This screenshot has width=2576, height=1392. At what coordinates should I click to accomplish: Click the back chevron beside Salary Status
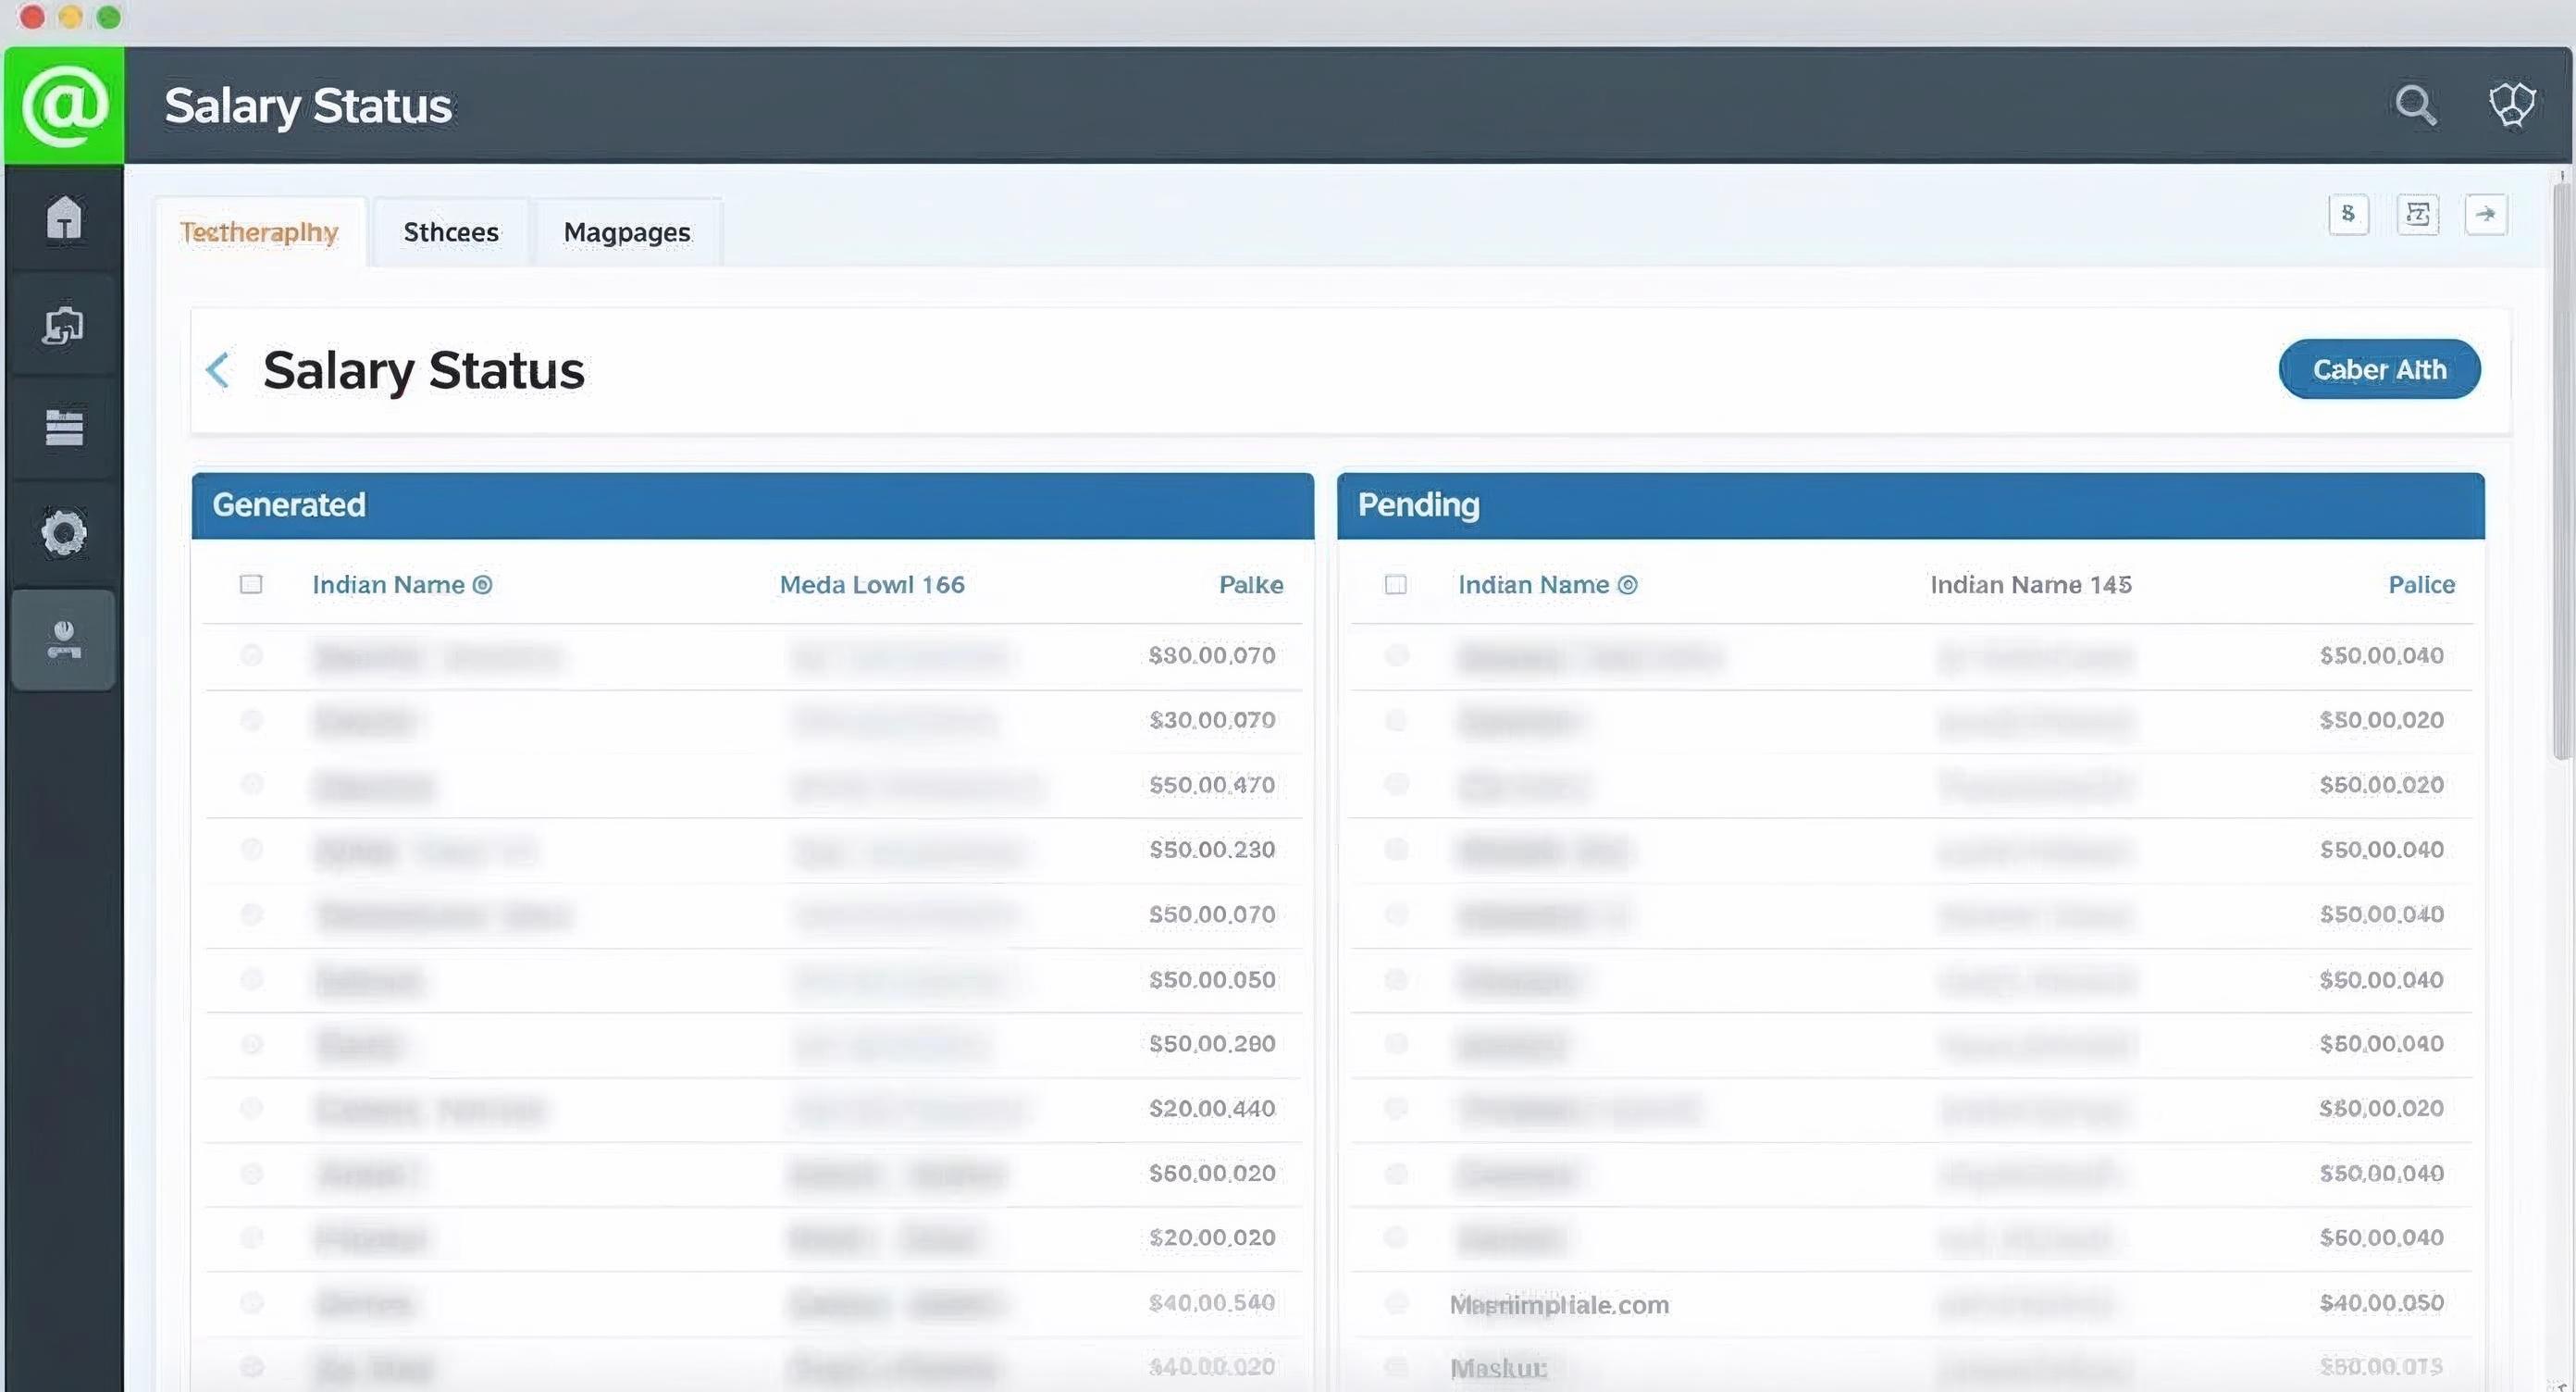point(218,370)
